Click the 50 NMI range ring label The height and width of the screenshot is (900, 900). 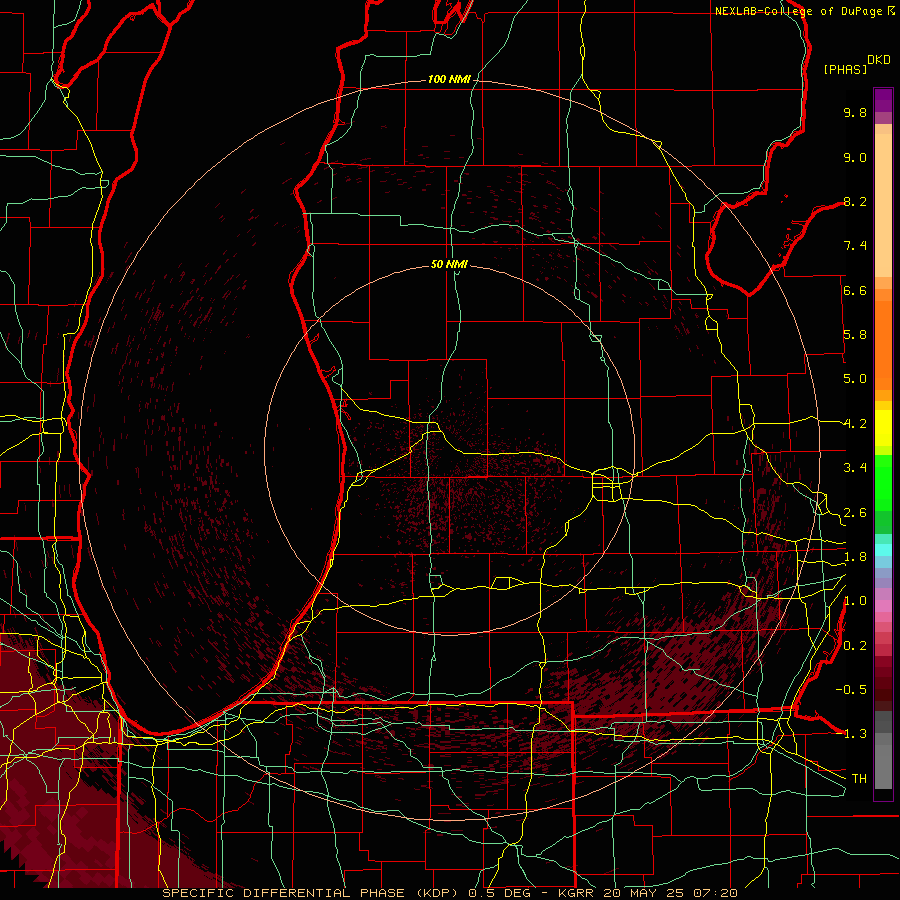(449, 264)
